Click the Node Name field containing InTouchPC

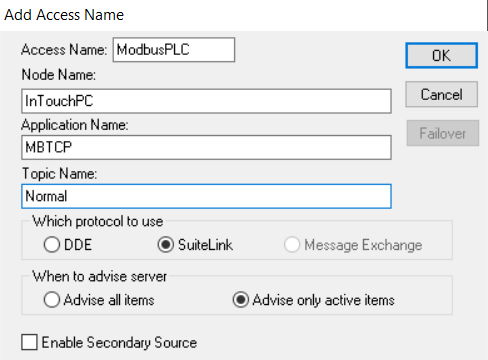tap(206, 101)
